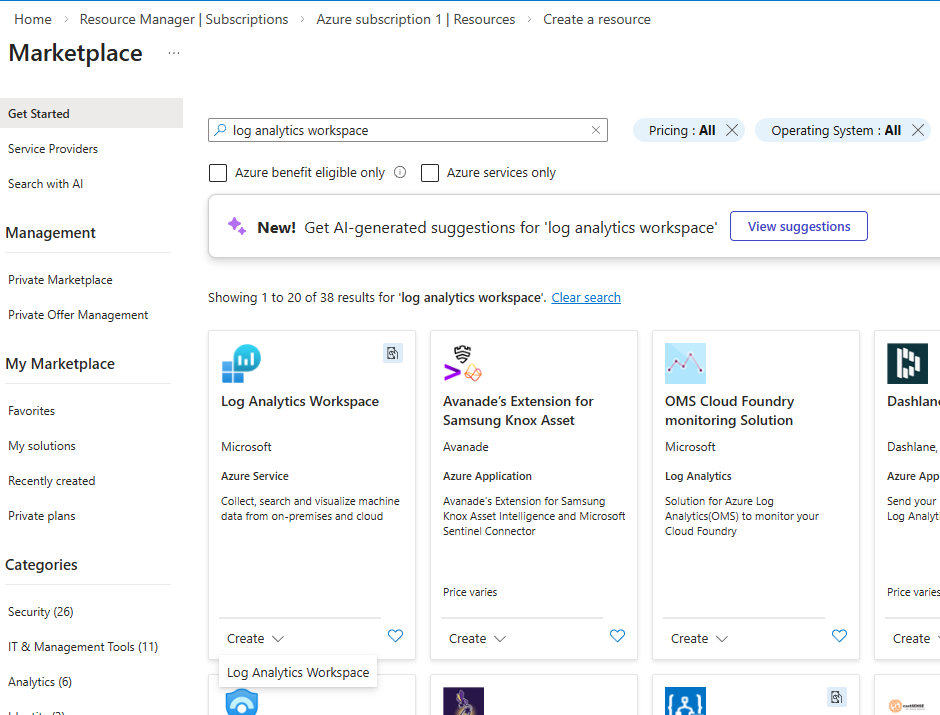This screenshot has height=715, width=940.
Task: Favorite the OMS Cloud Foundry solution heart
Action: point(839,636)
